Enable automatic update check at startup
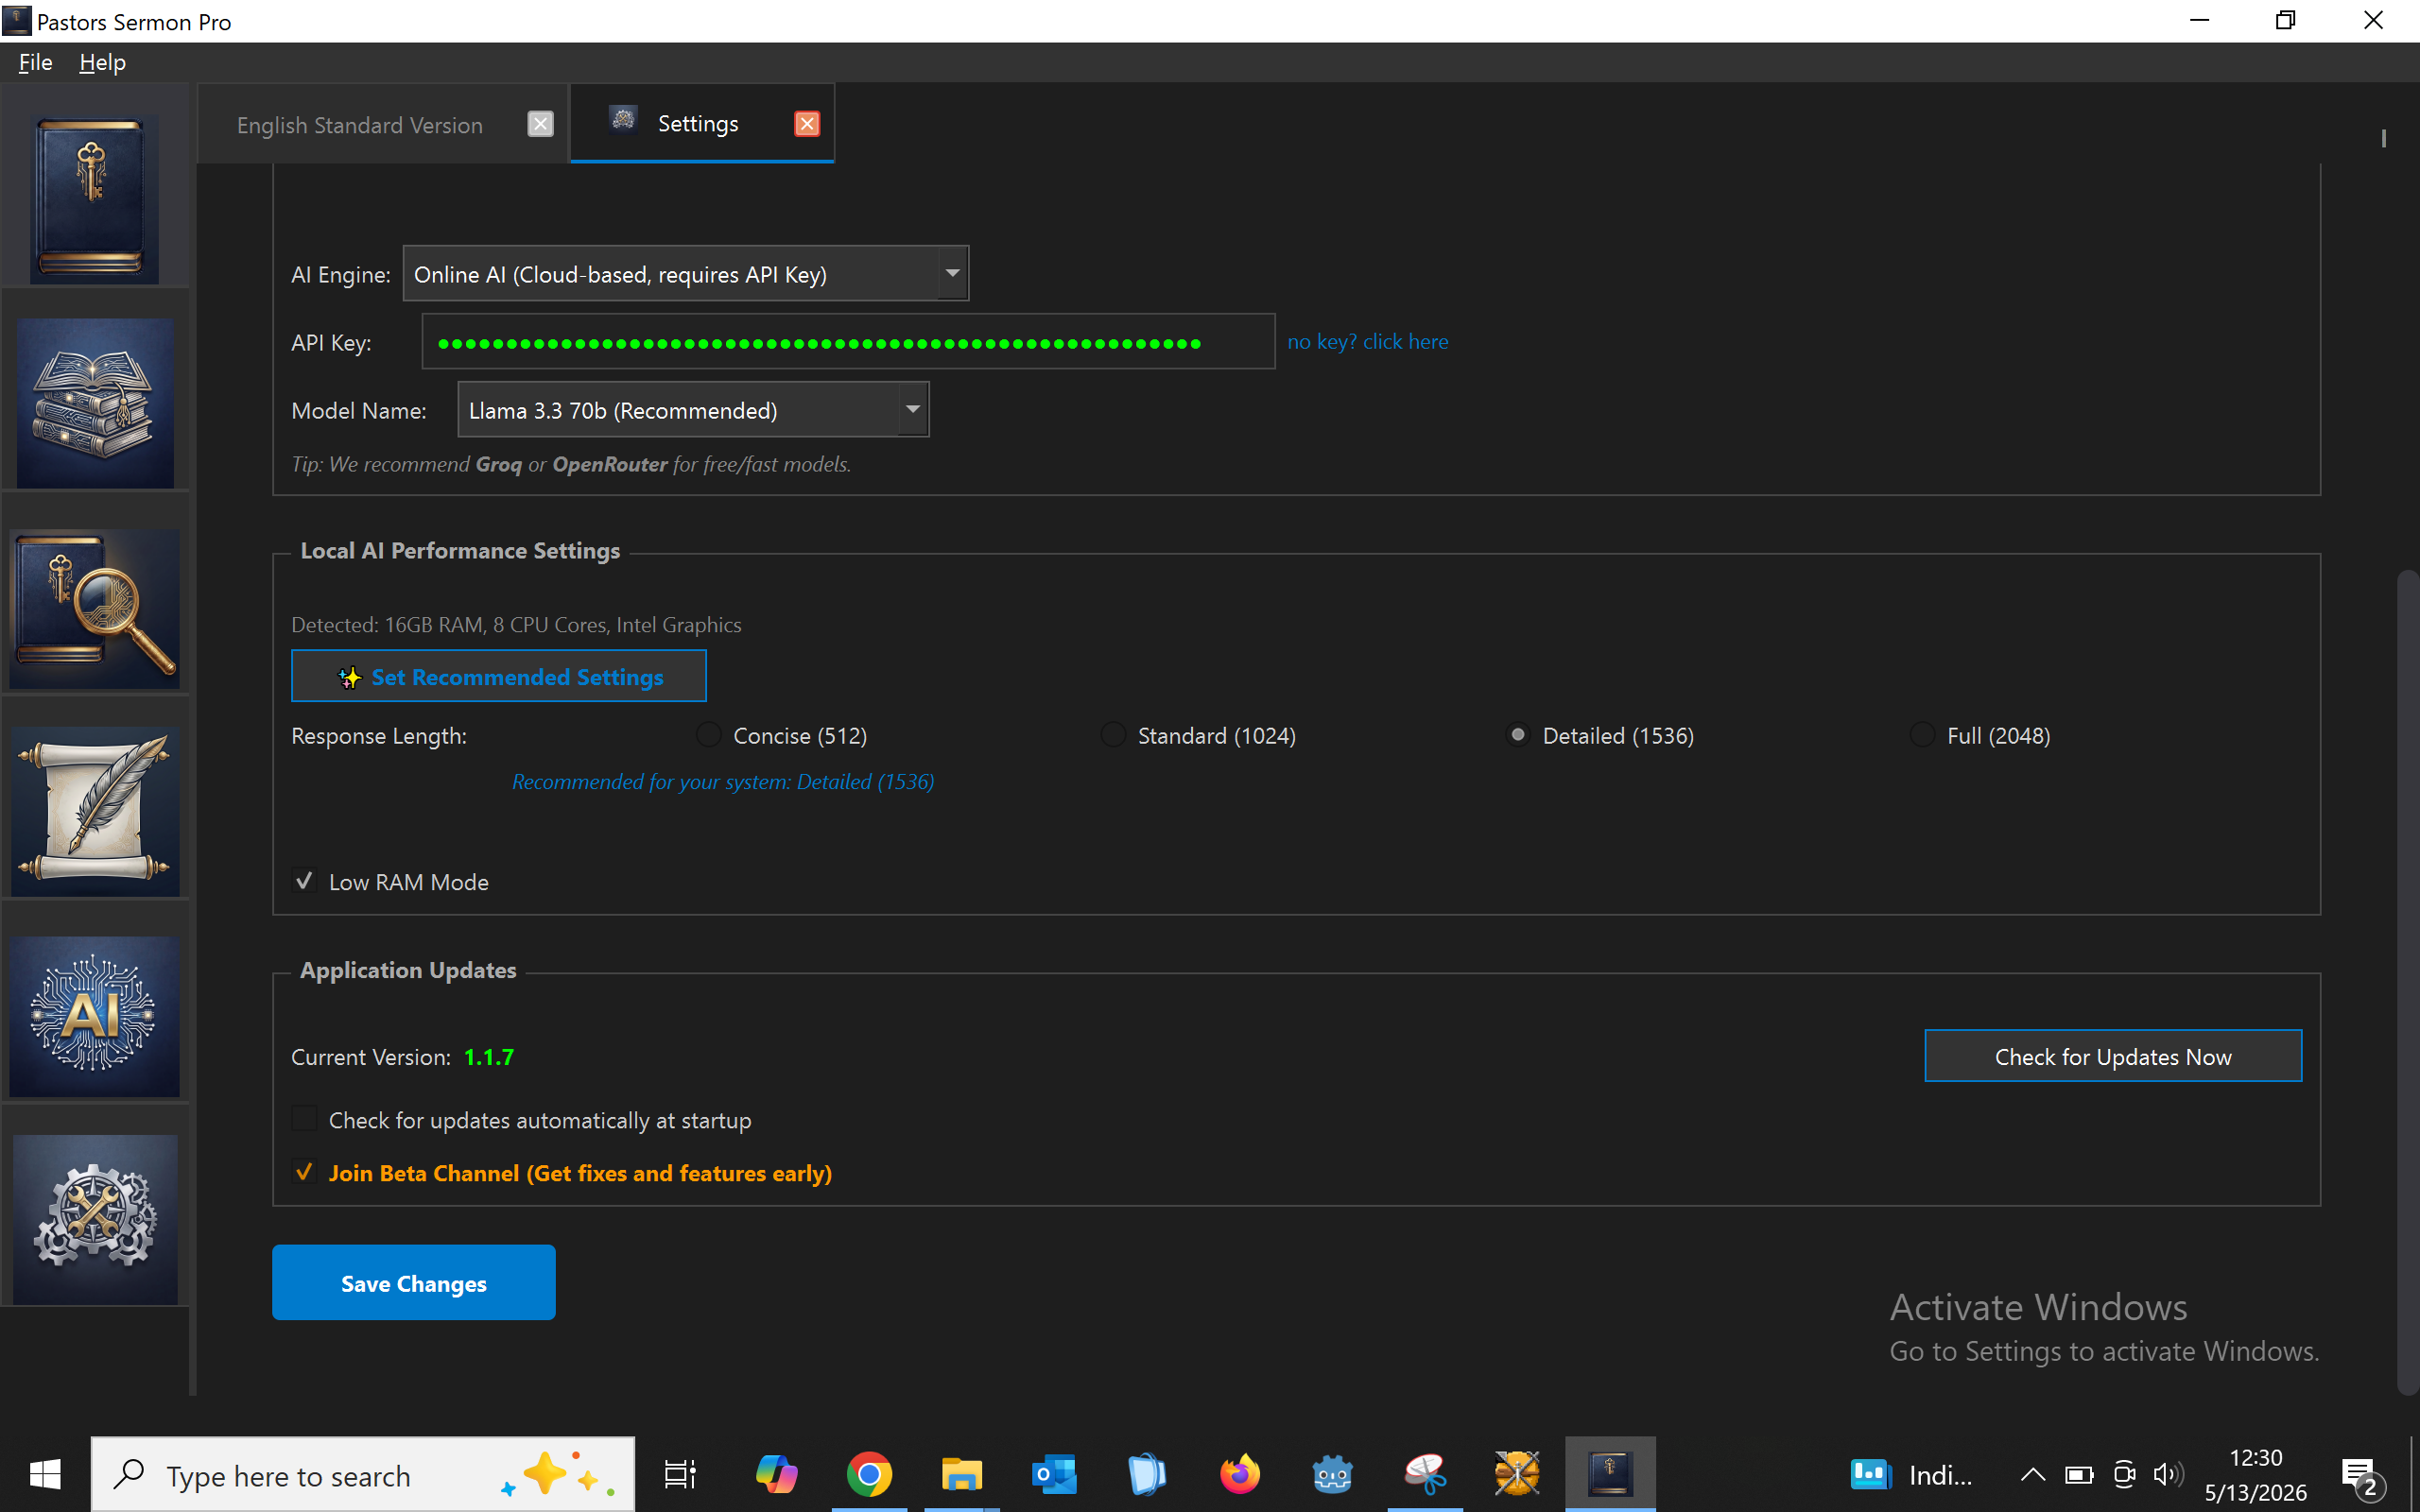The width and height of the screenshot is (2420, 1512). pos(304,1119)
